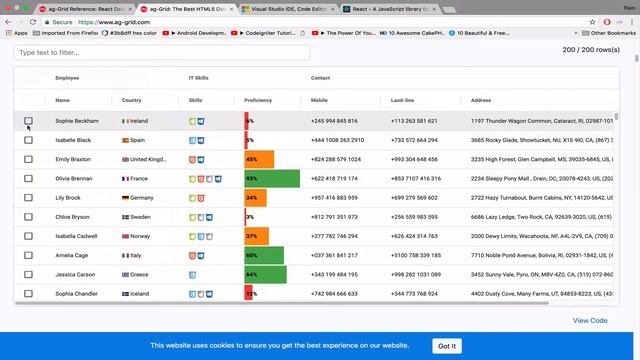Select the Sophia Chandler name cell
640x360 pixels.
(76, 294)
